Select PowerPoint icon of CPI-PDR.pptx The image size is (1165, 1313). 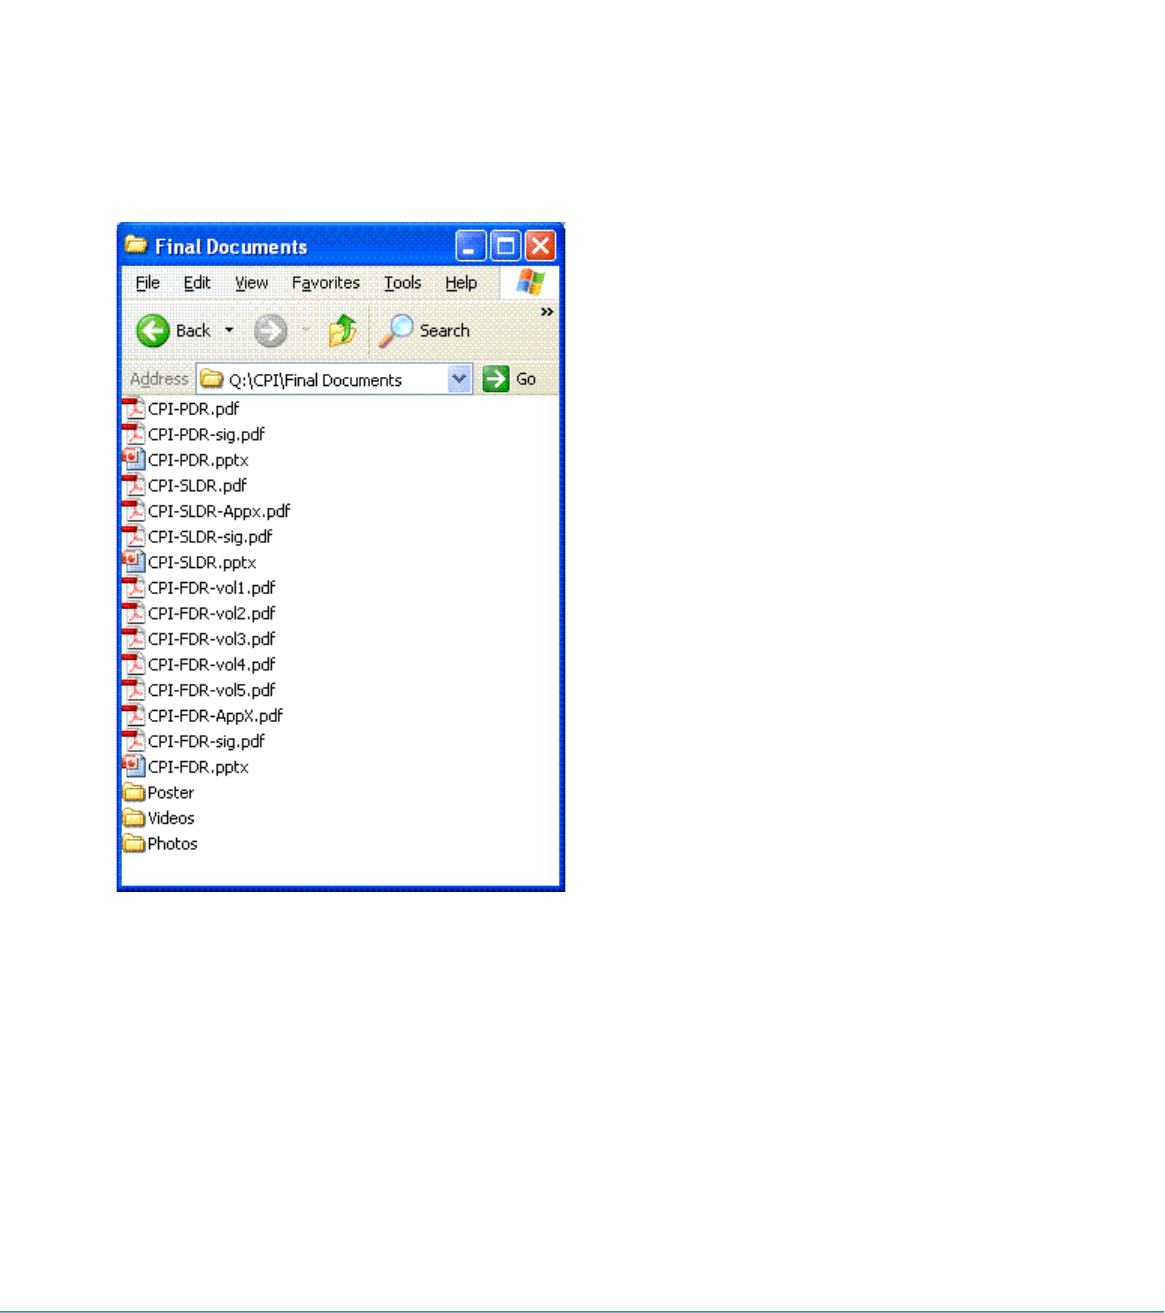click(x=134, y=460)
